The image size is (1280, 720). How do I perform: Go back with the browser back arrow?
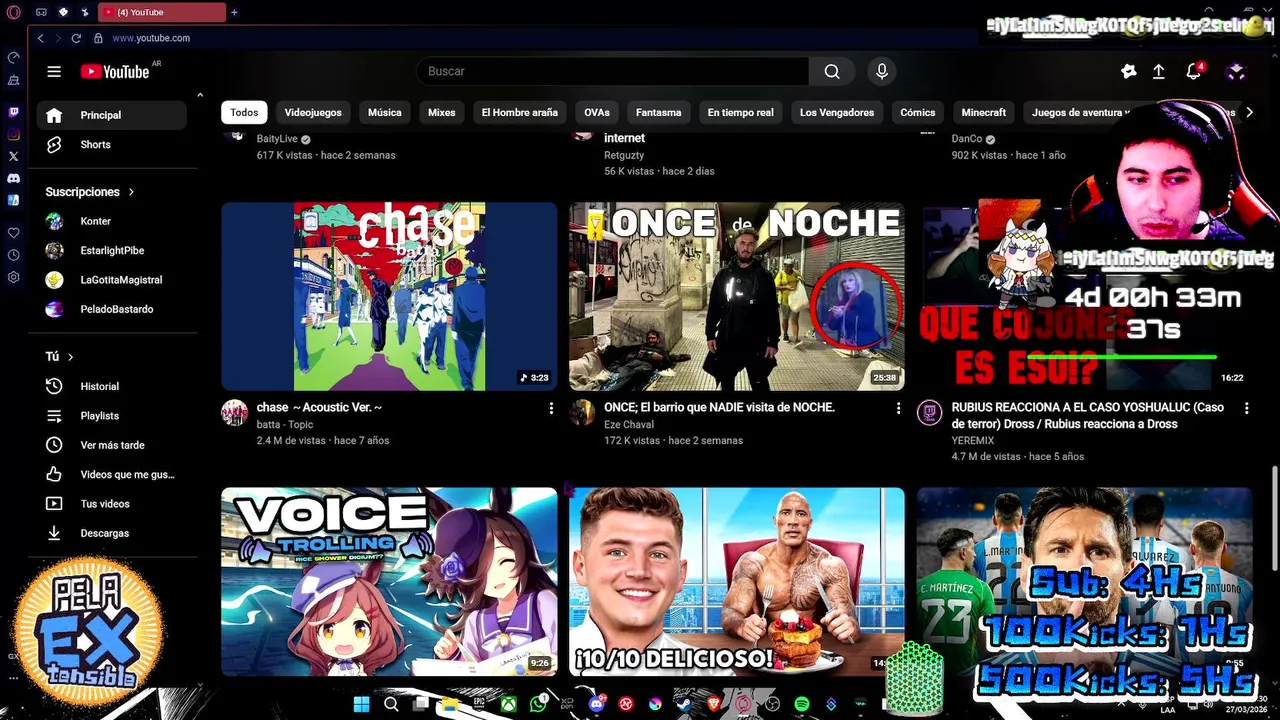(40, 38)
